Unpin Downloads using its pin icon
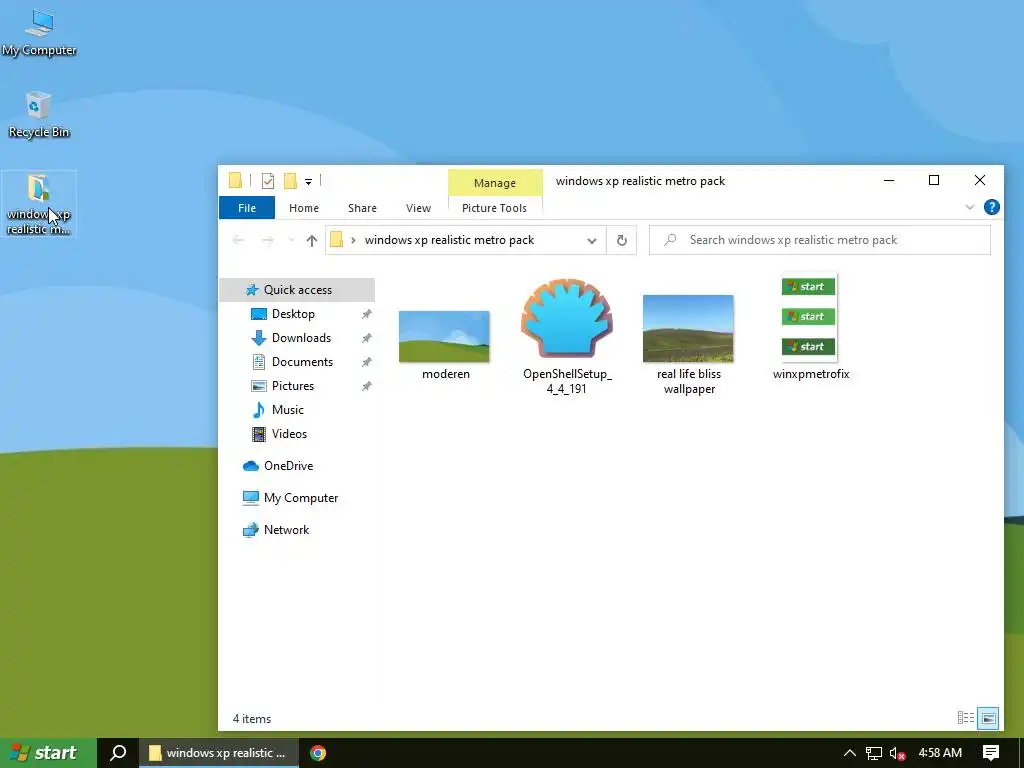This screenshot has height=768, width=1024. click(366, 338)
